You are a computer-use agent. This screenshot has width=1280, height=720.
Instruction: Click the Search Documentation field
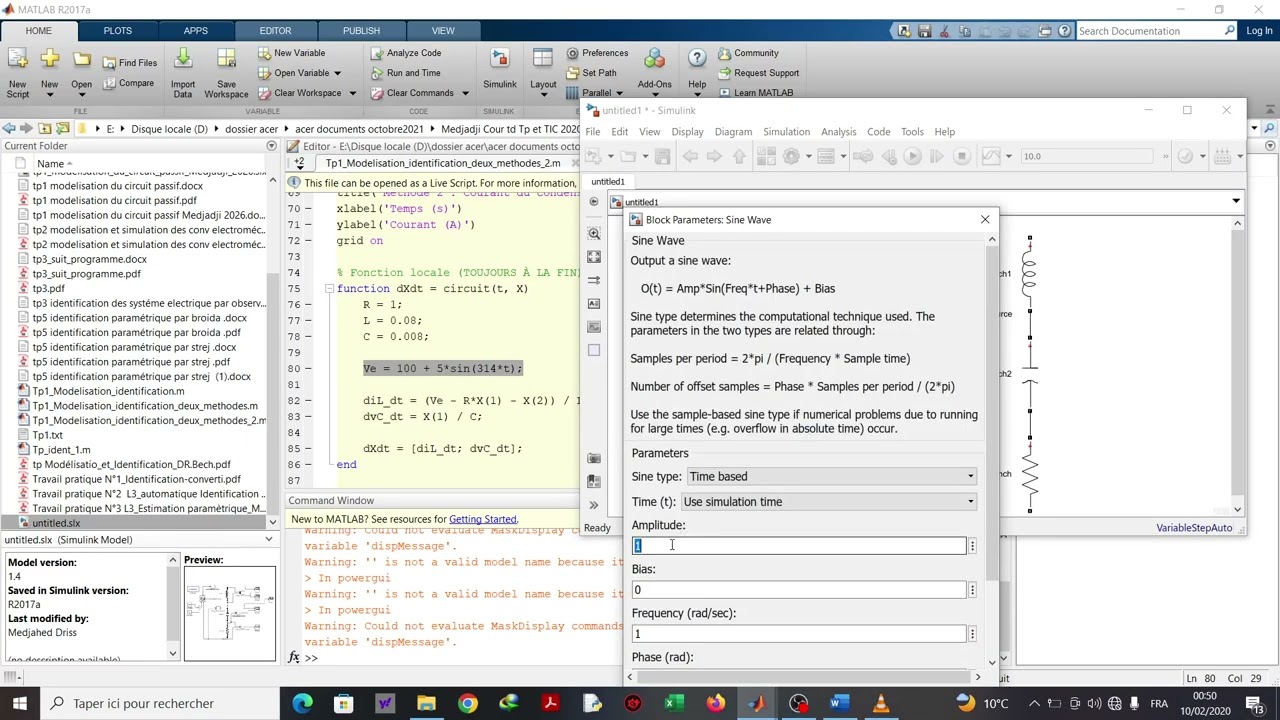click(1150, 31)
